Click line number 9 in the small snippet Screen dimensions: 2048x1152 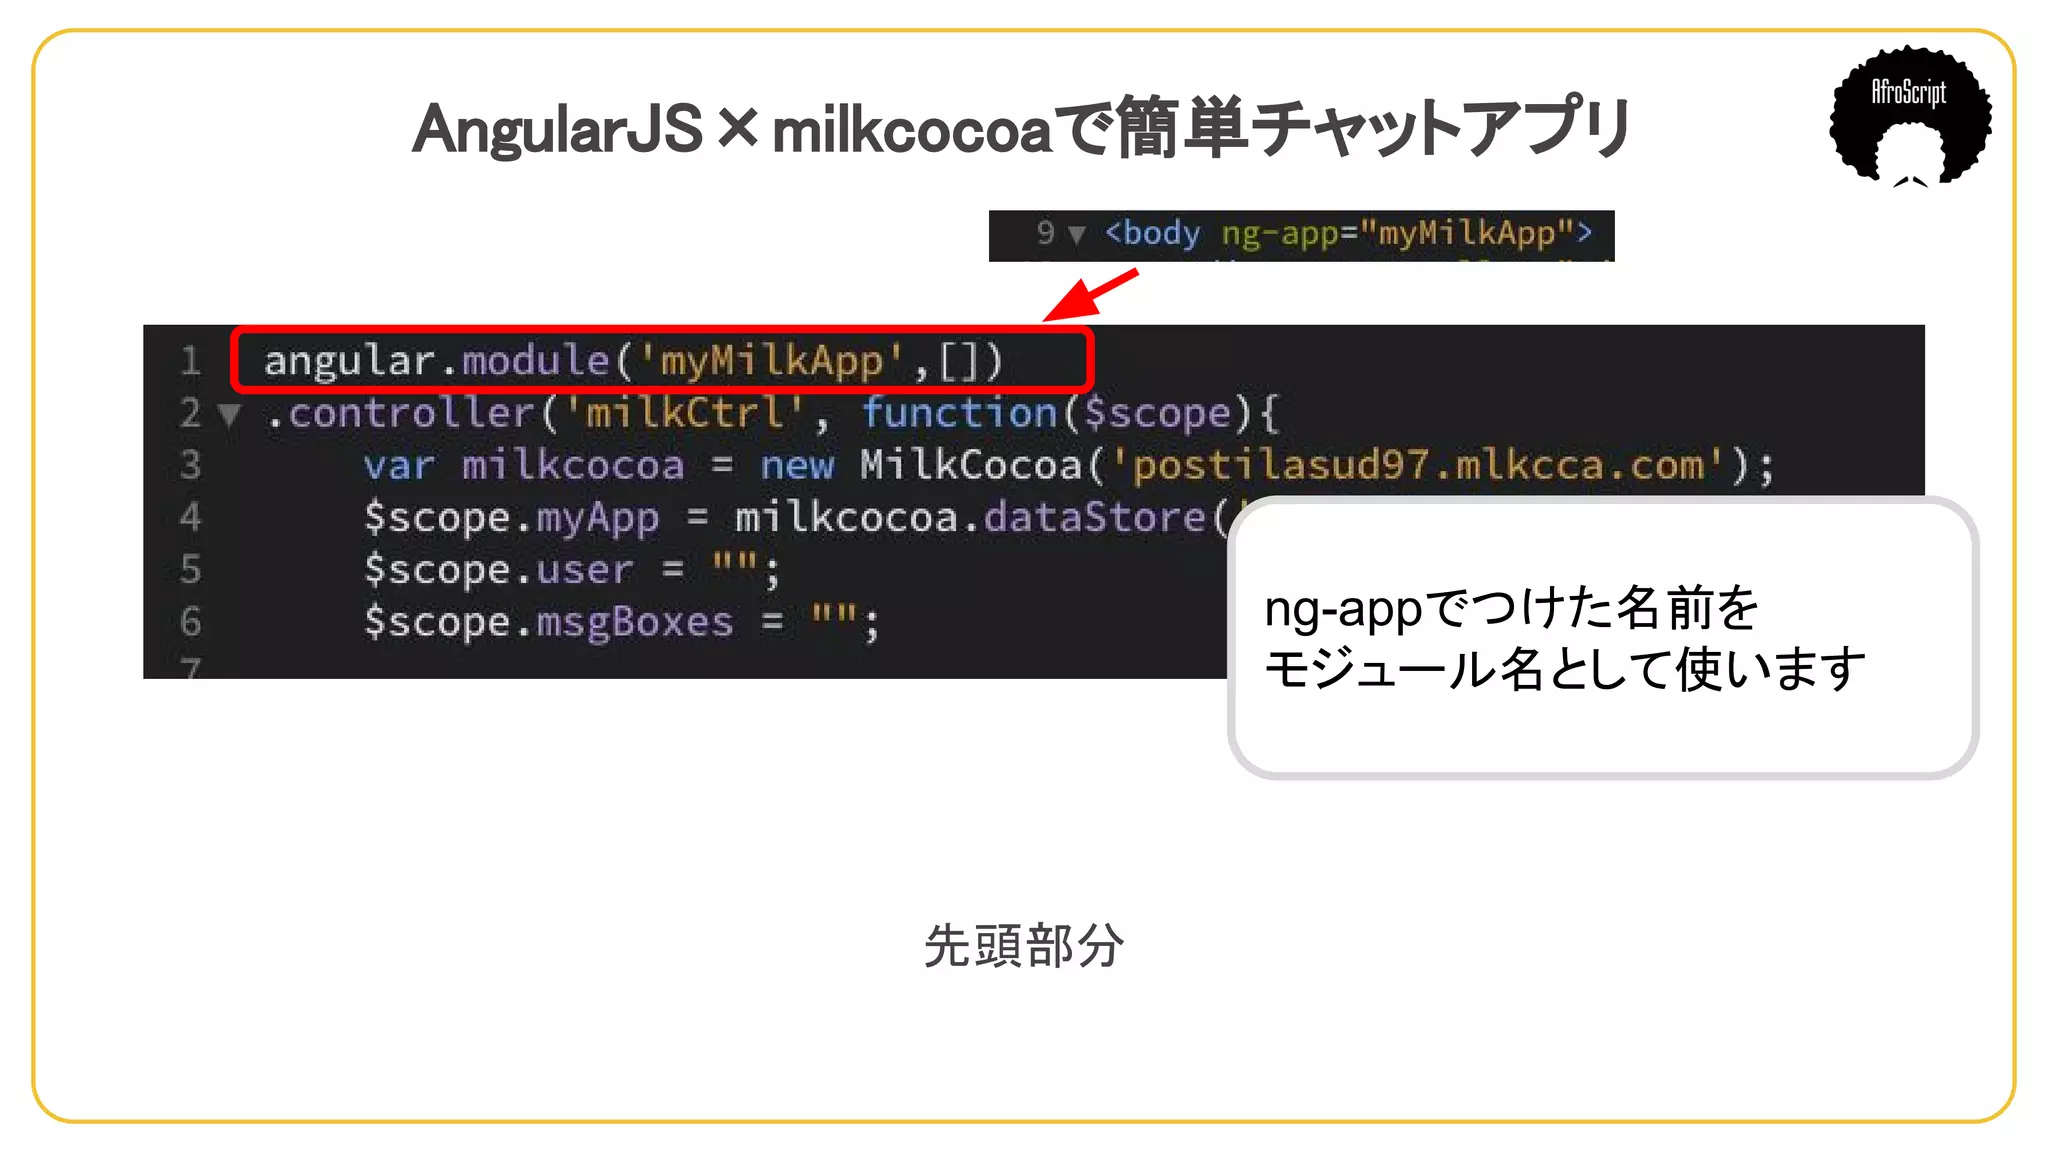pos(1045,233)
